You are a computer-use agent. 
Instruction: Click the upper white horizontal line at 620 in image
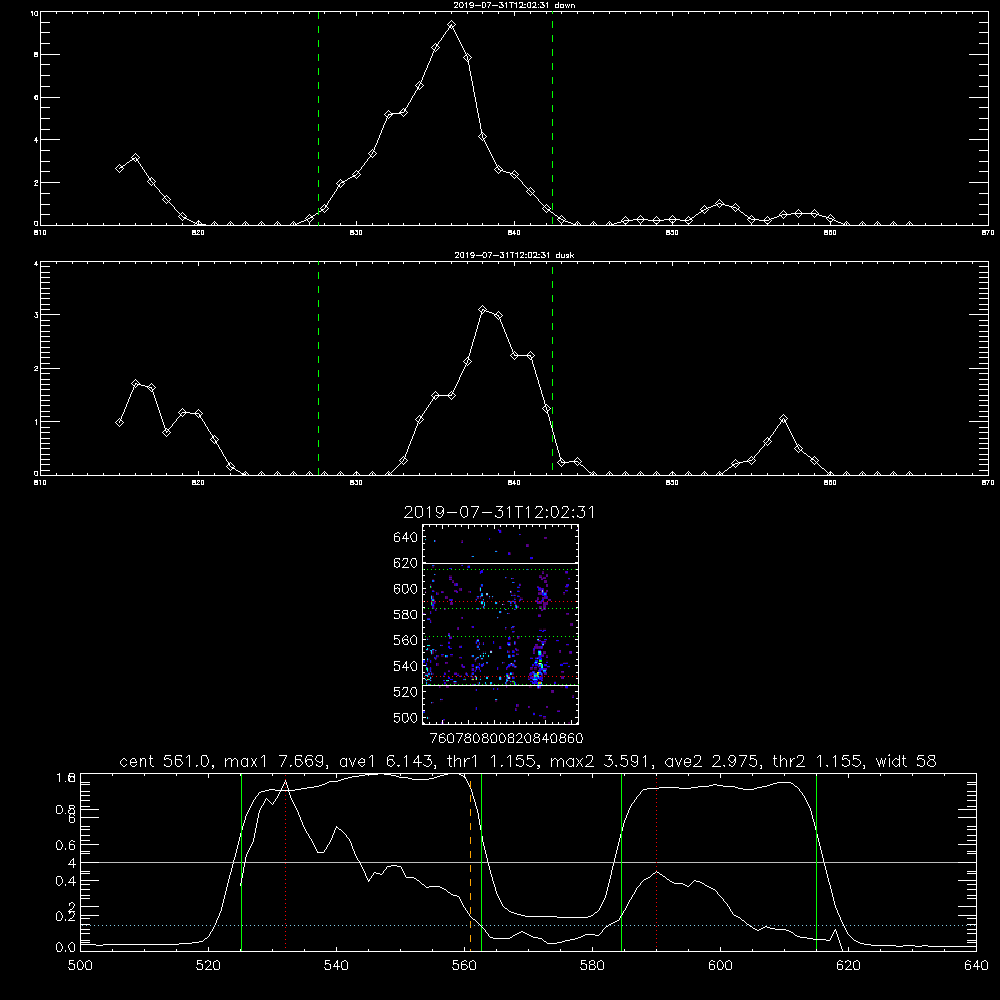coord(500,563)
